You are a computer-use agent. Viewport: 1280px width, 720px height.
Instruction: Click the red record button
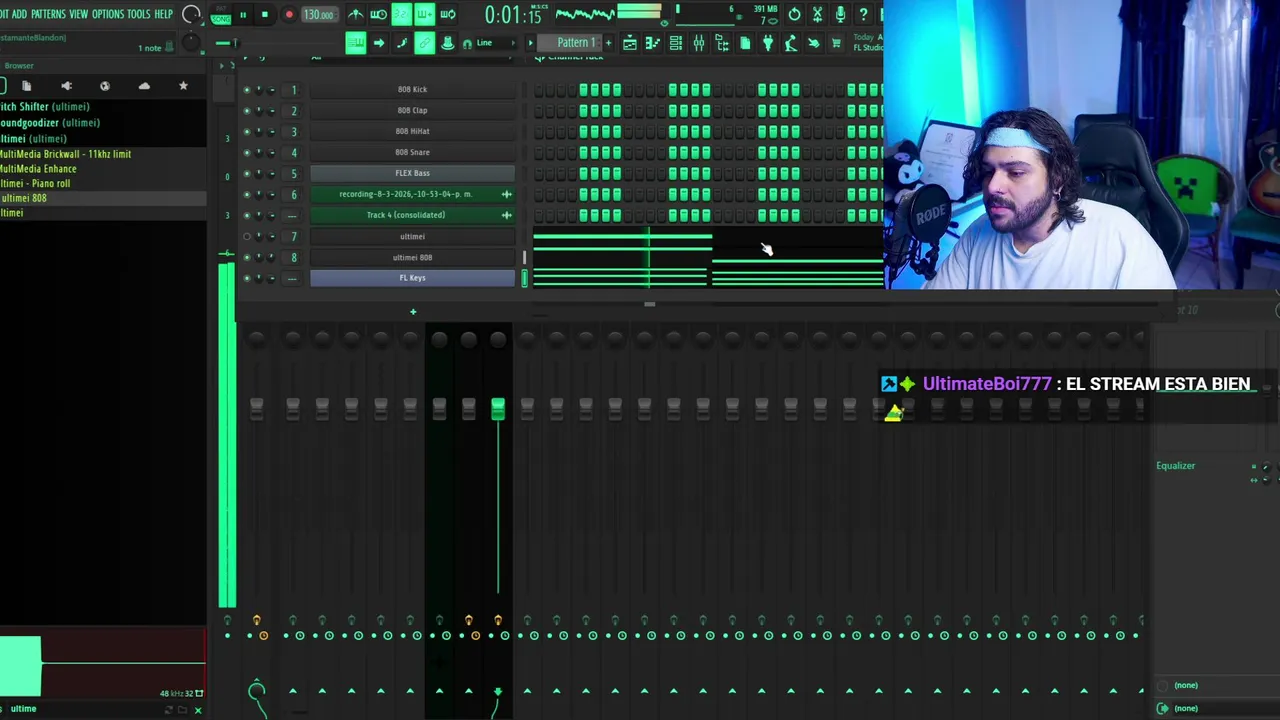290,14
